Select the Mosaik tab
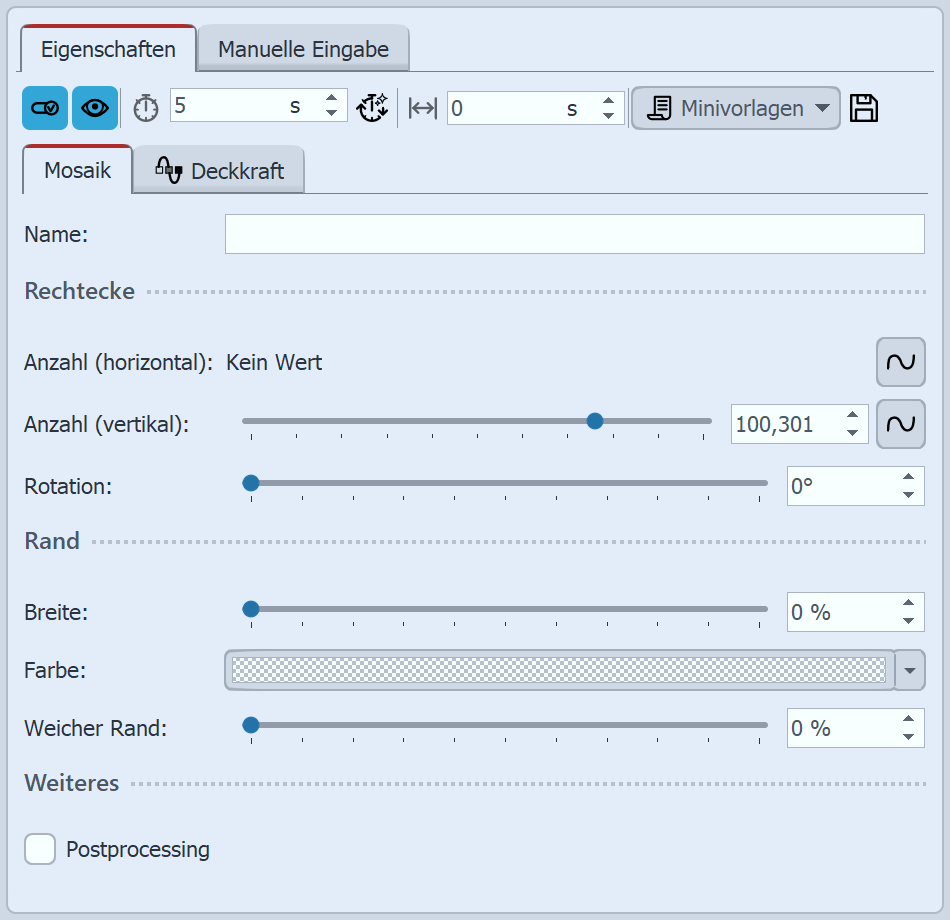This screenshot has width=950, height=920. (x=76, y=171)
